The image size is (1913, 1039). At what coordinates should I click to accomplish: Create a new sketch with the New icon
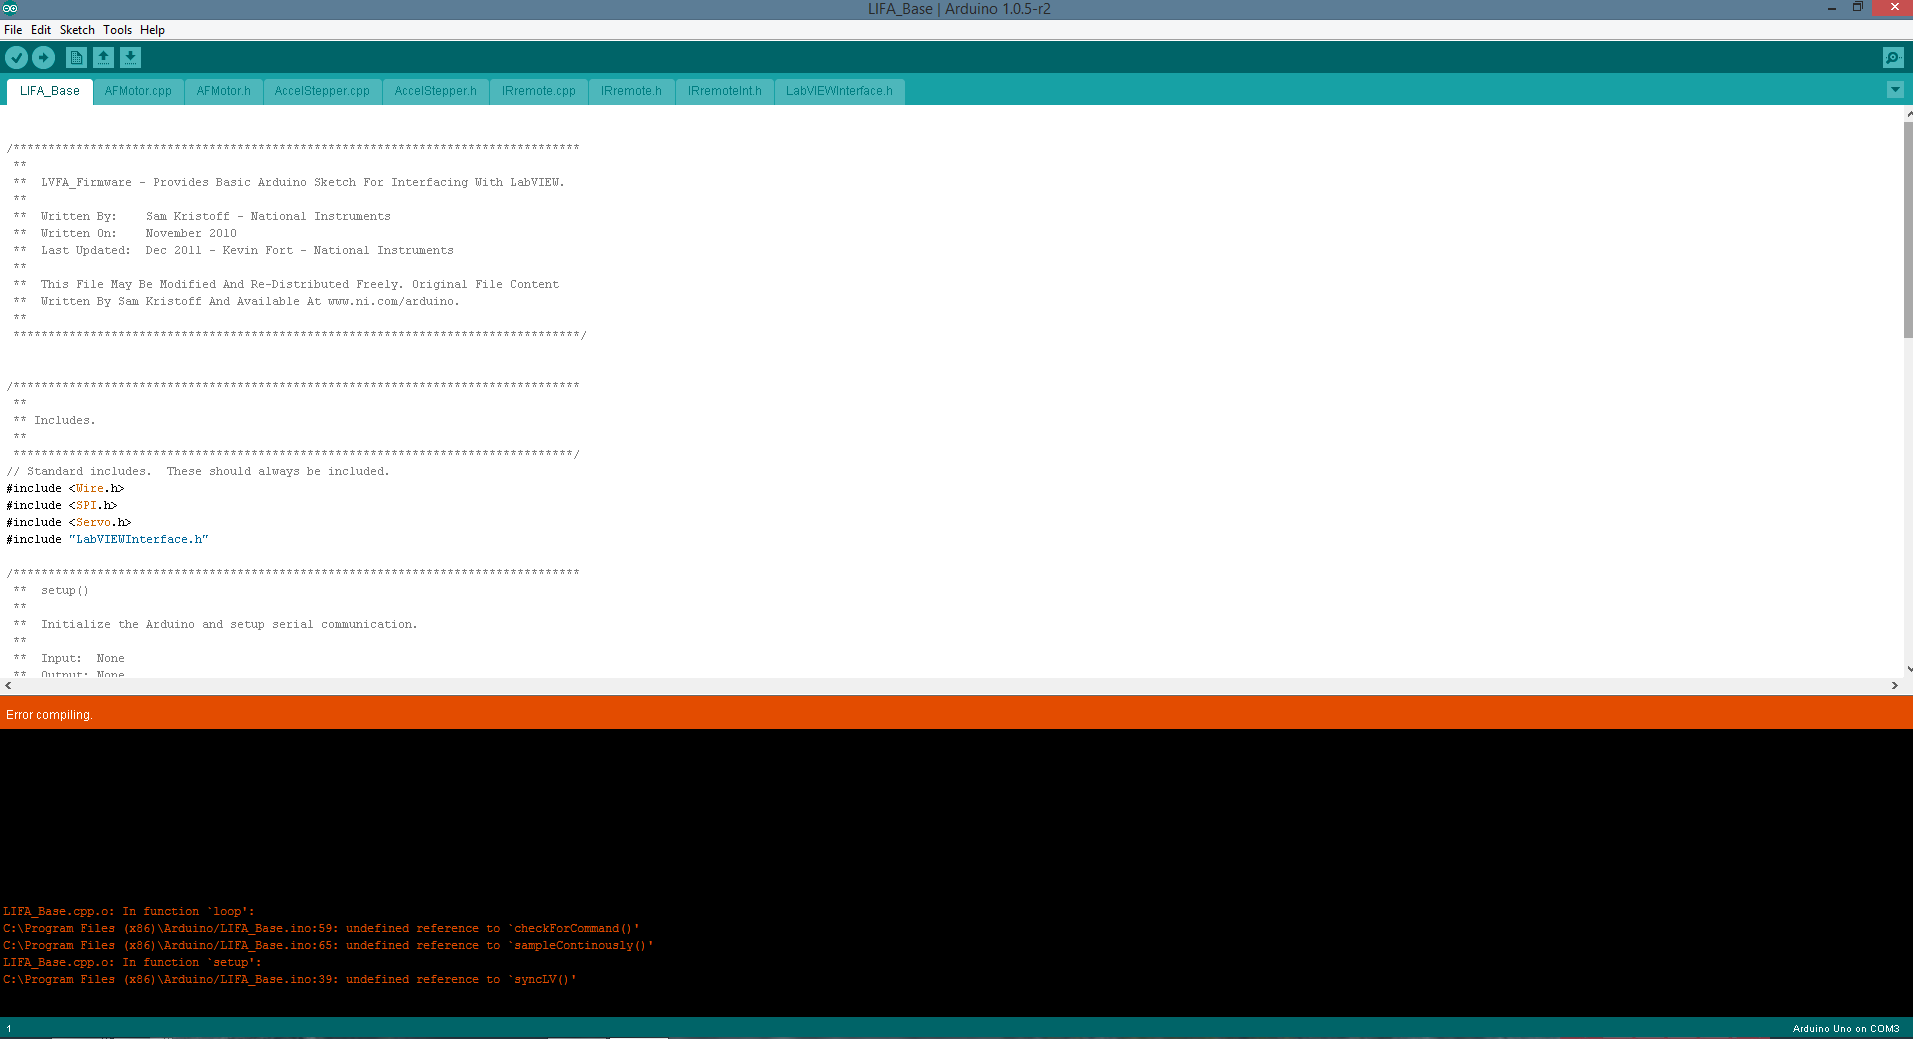76,58
